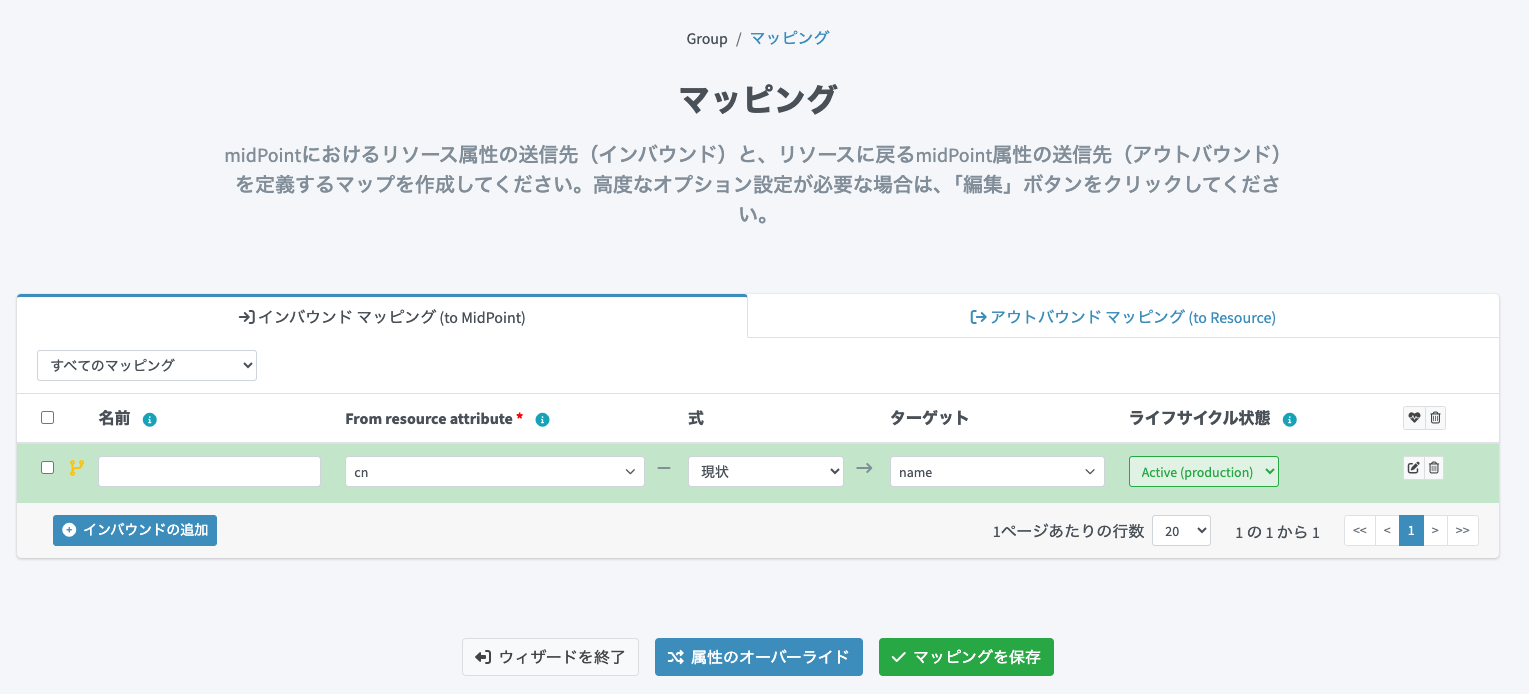Click the 1 の 1 から 1 count text

[1277, 533]
